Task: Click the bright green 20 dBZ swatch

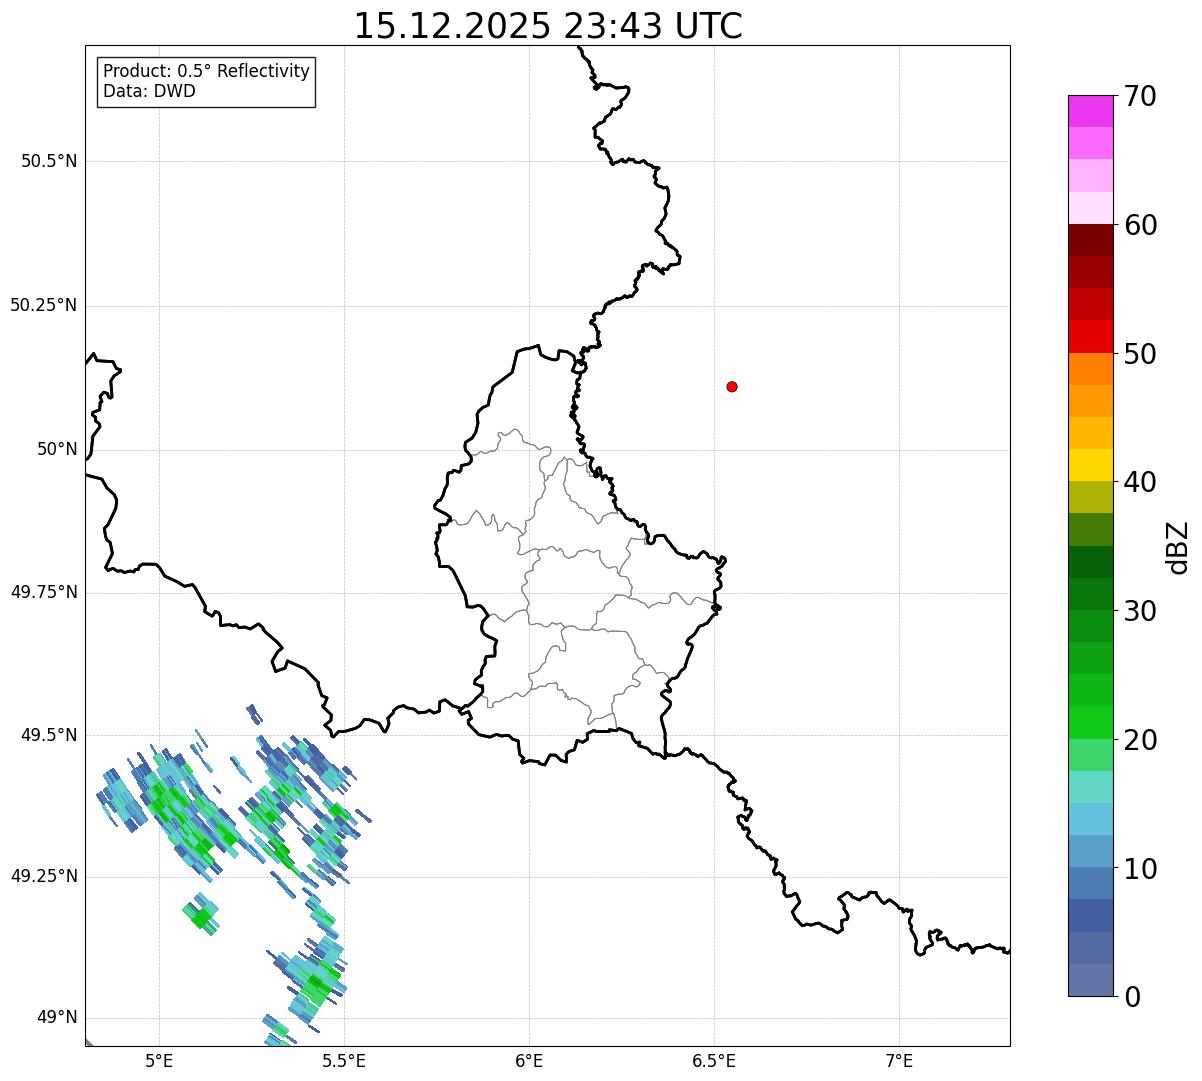Action: pyautogui.click(x=1090, y=723)
